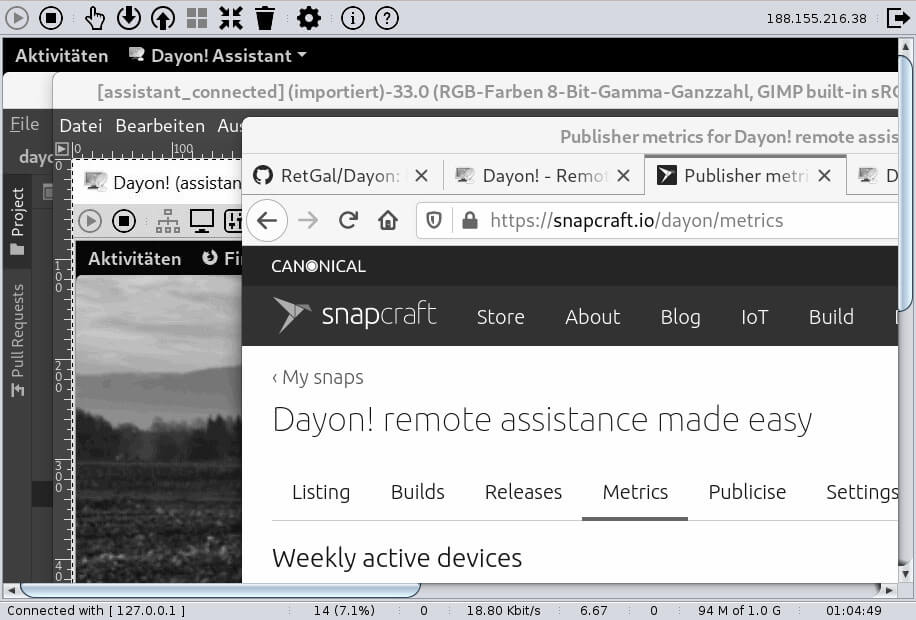Click the upload clipboard arrow icon
Viewport: 916px width, 620px height.
pyautogui.click(x=163, y=18)
